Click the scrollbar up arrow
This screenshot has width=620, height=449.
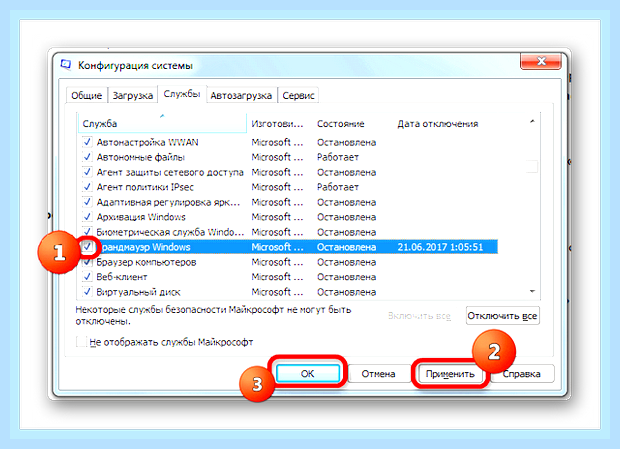pos(532,122)
